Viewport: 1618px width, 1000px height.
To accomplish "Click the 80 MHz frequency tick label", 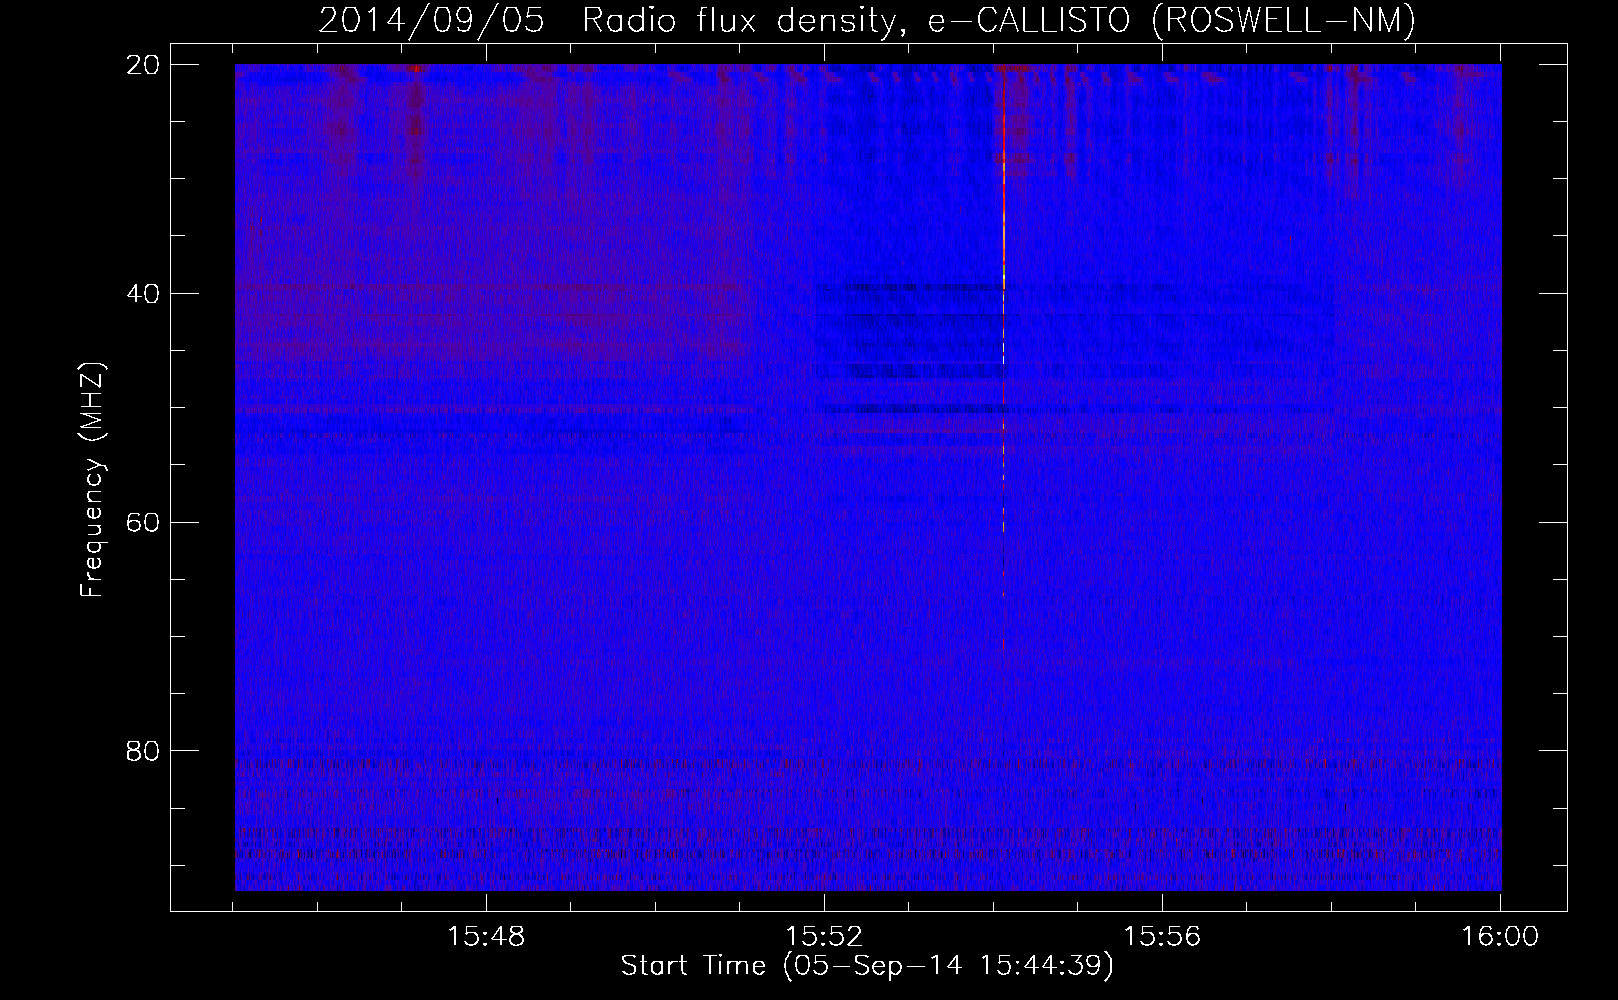I will 143,751.
